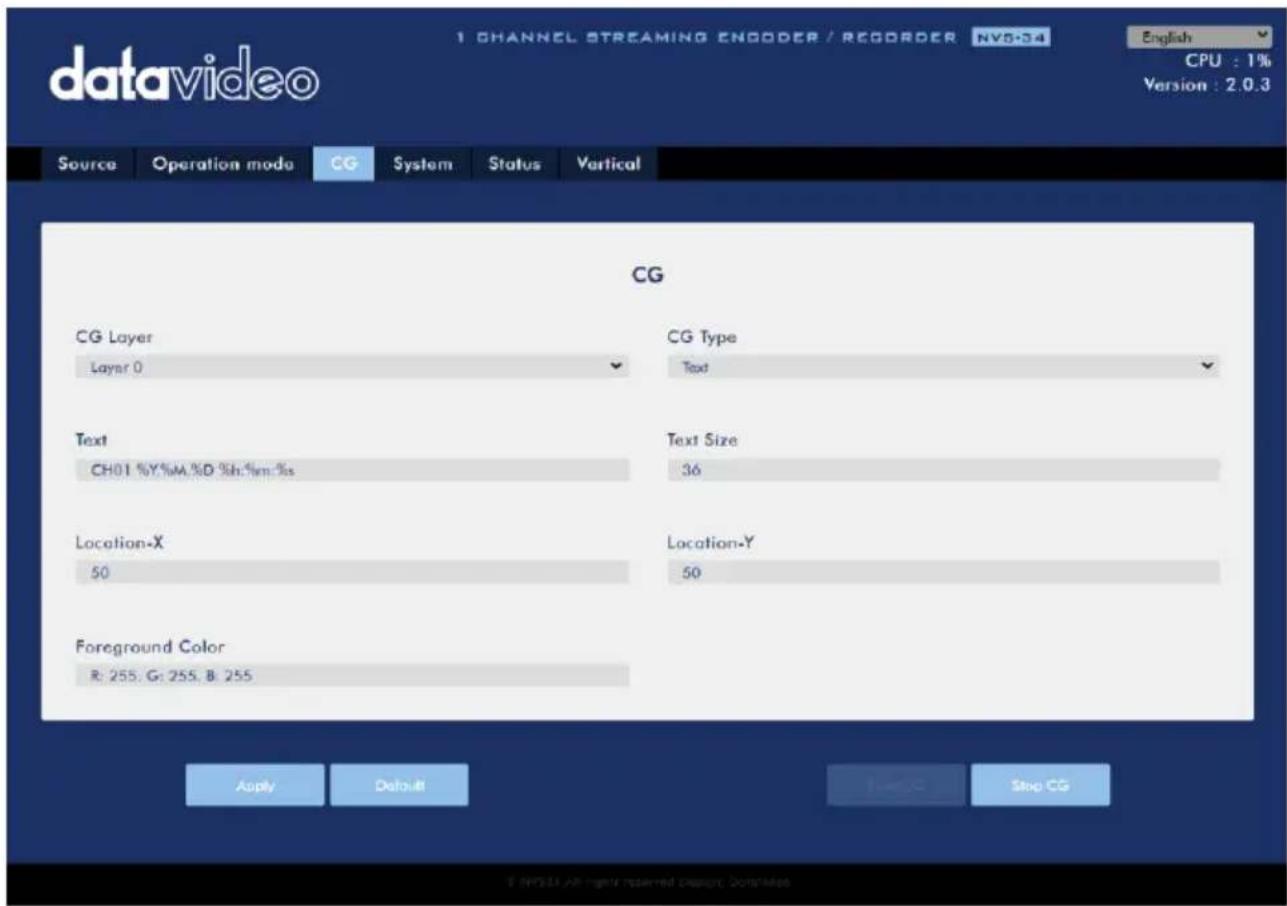Screen dimensions: 1287x906
Task: Expand the CG Type dropdown
Action: pyautogui.click(x=943, y=367)
